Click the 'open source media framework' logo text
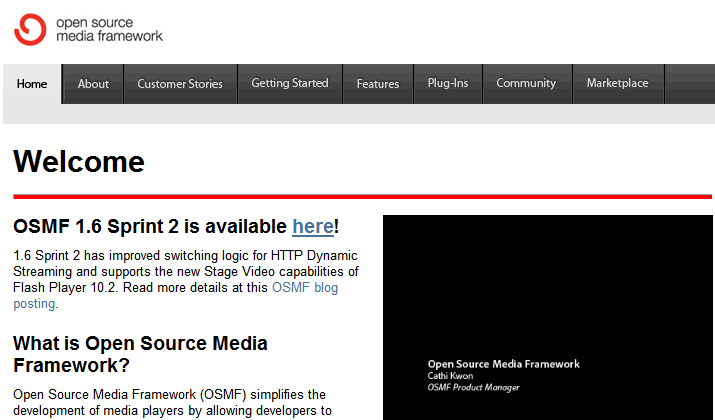 (109, 29)
